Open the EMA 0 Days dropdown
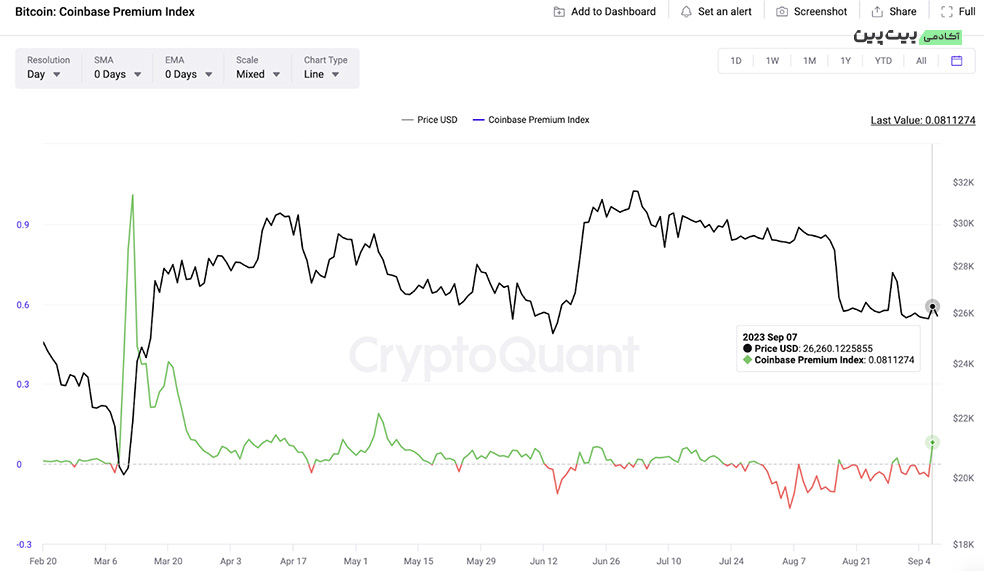The width and height of the screenshot is (984, 571). [x=188, y=68]
